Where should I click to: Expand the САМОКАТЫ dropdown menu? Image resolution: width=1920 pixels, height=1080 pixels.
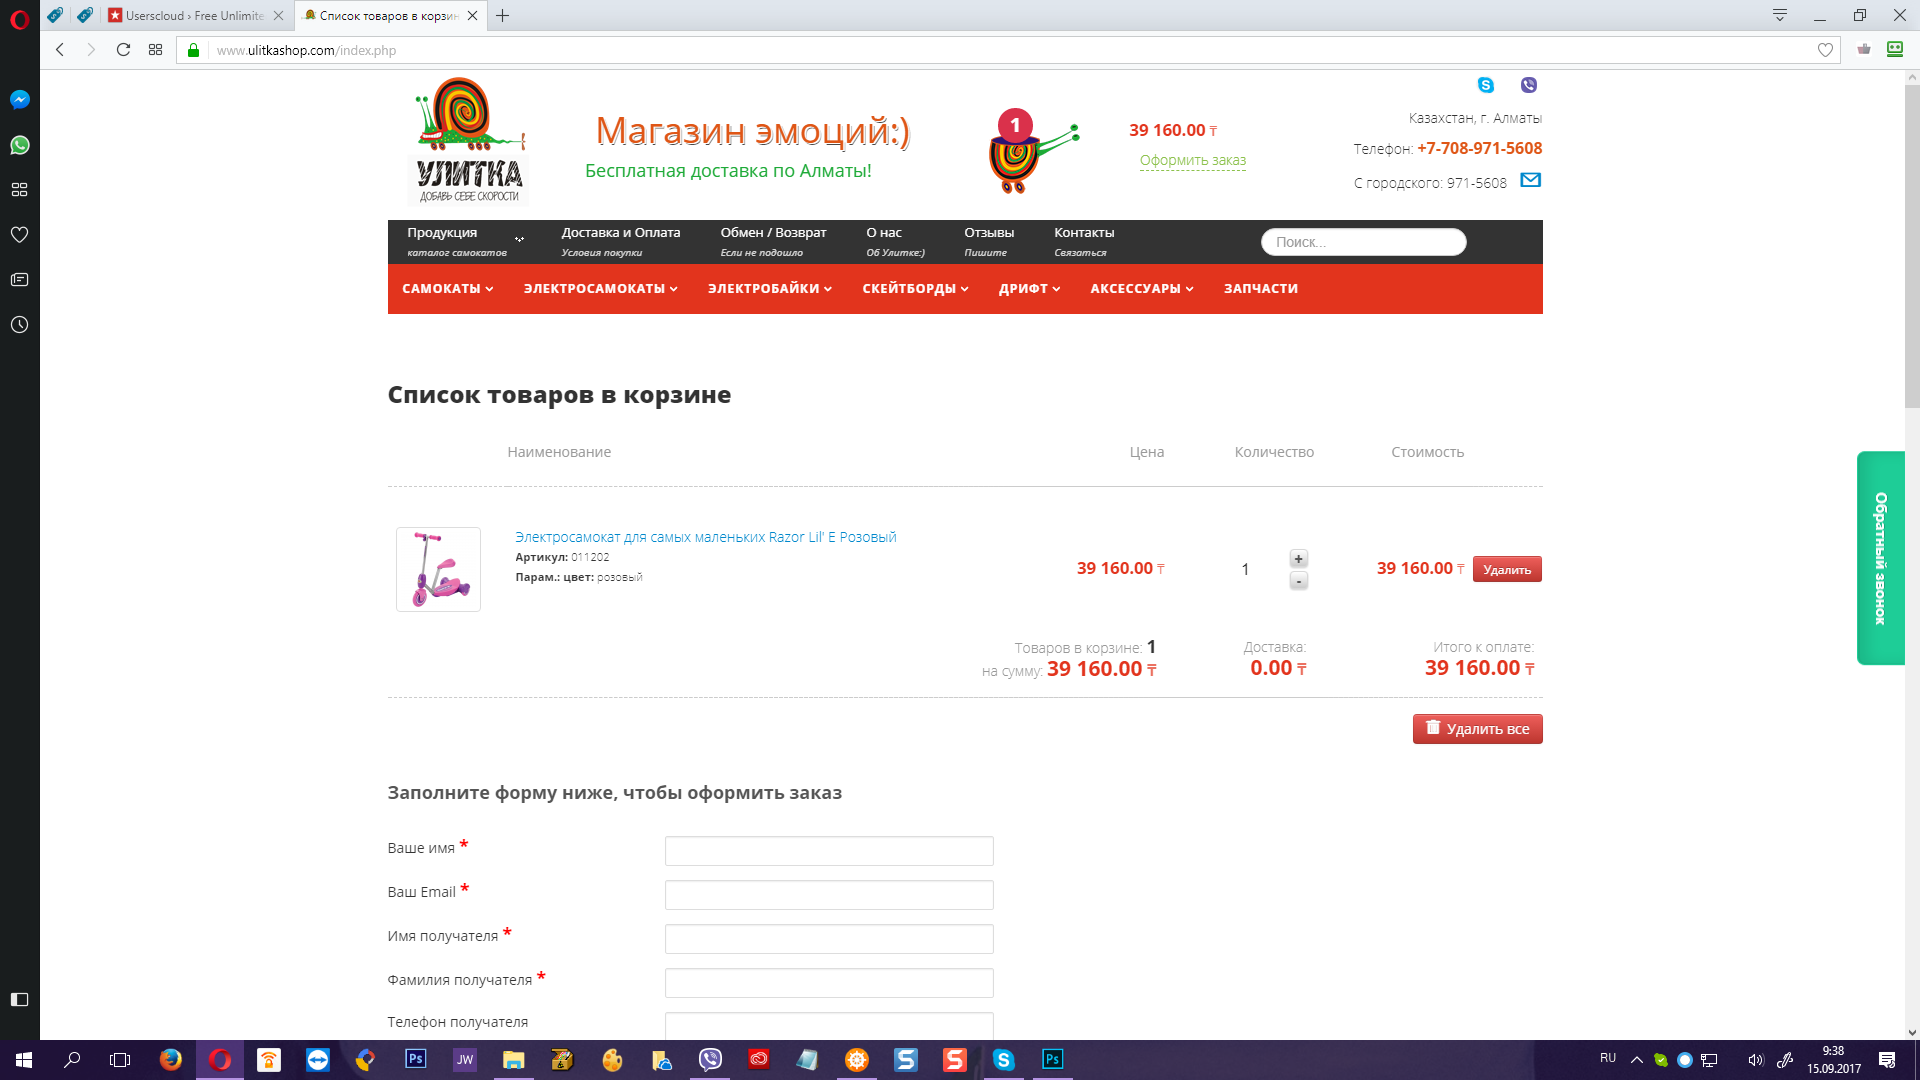(447, 289)
